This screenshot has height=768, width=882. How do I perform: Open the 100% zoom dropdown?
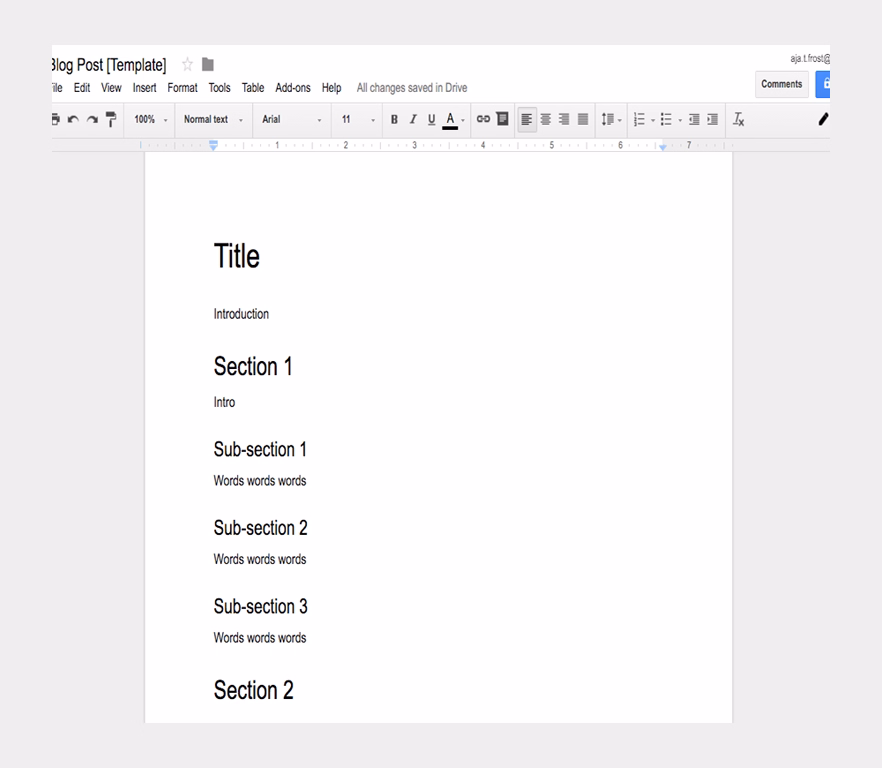[151, 119]
